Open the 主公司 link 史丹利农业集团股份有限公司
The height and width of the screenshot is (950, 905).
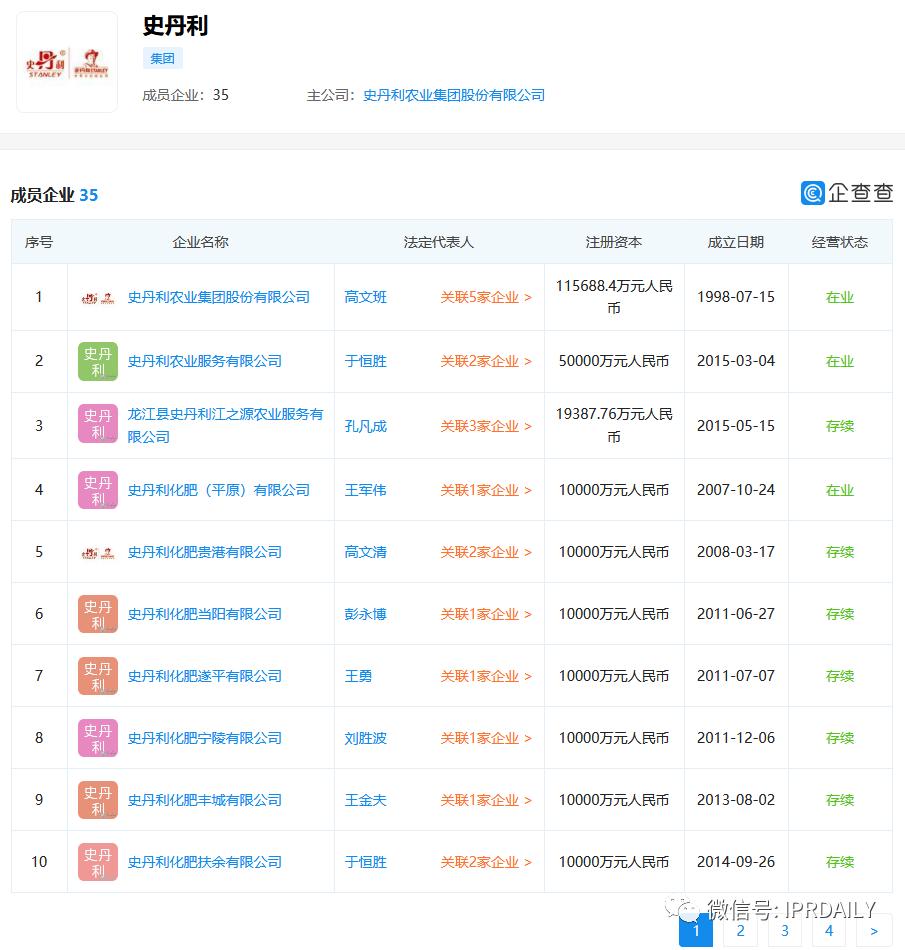(x=454, y=95)
